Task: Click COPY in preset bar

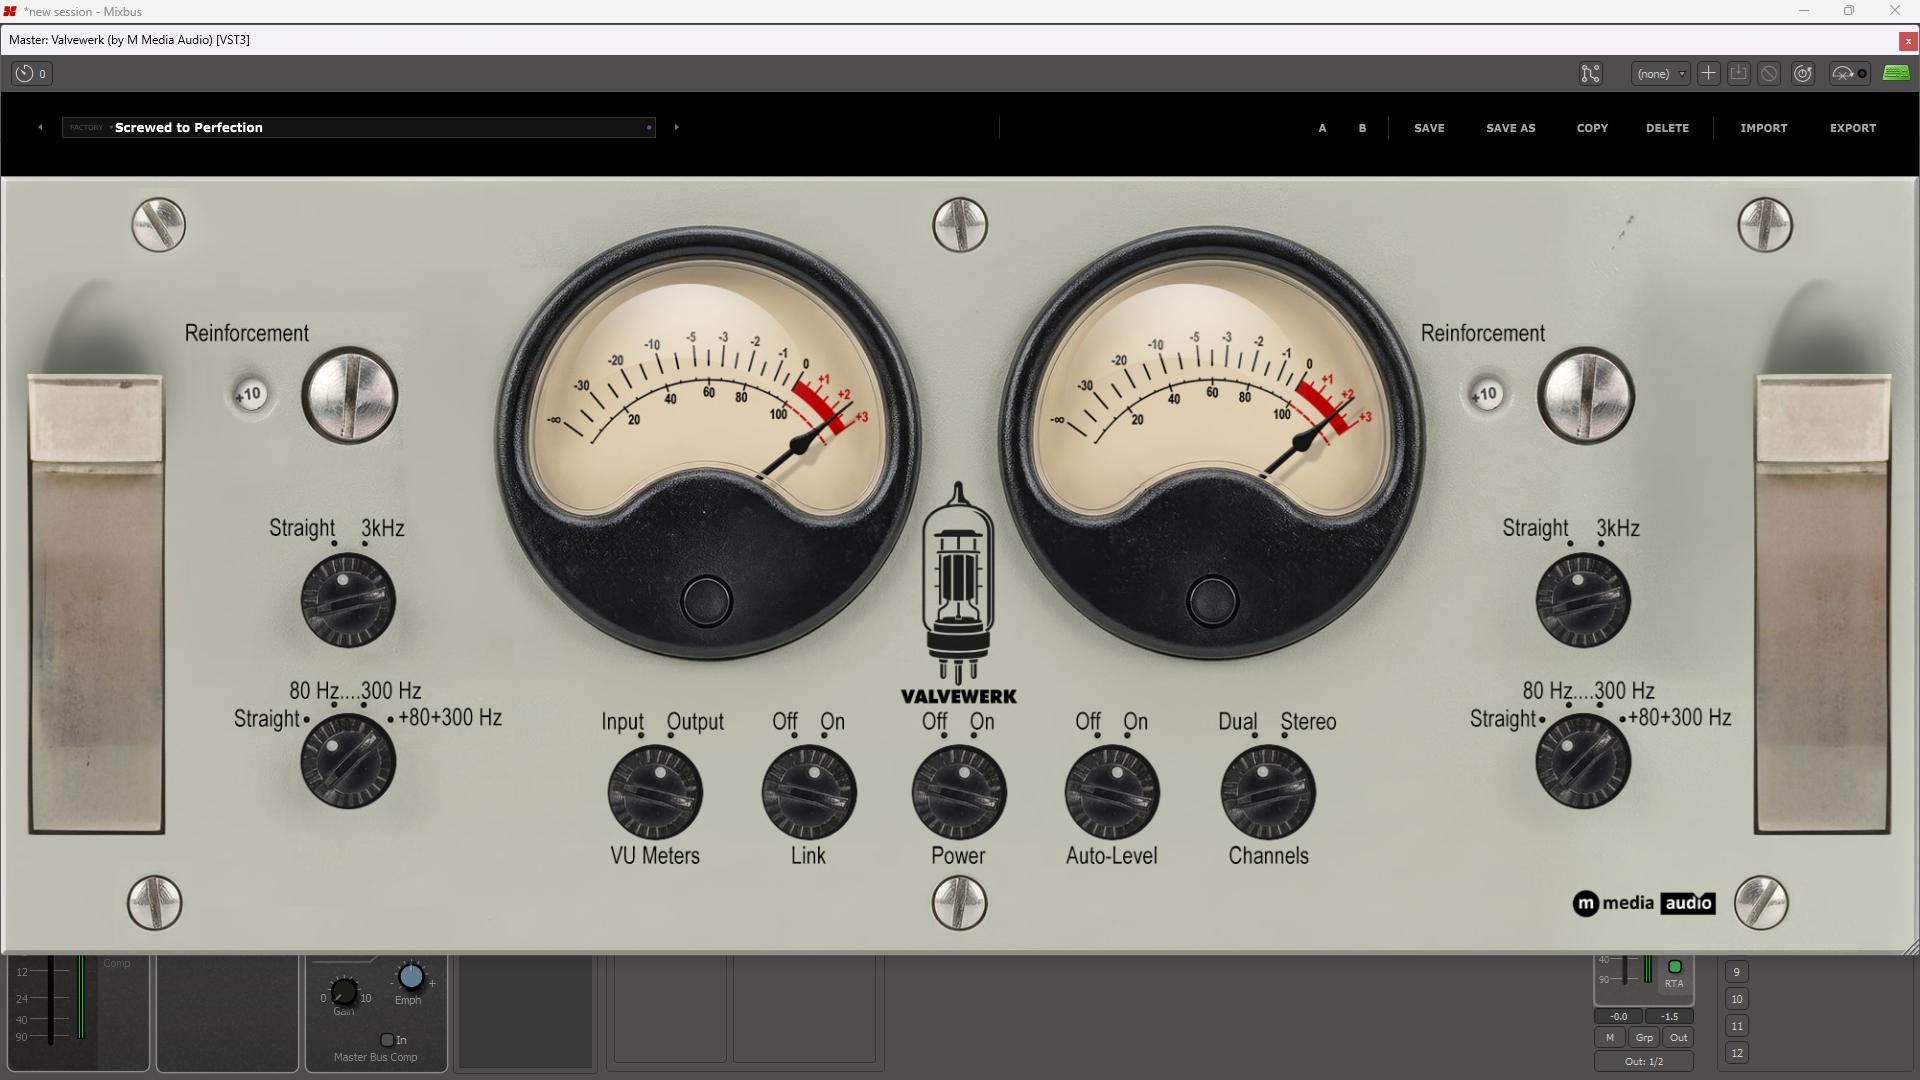Action: (x=1592, y=128)
